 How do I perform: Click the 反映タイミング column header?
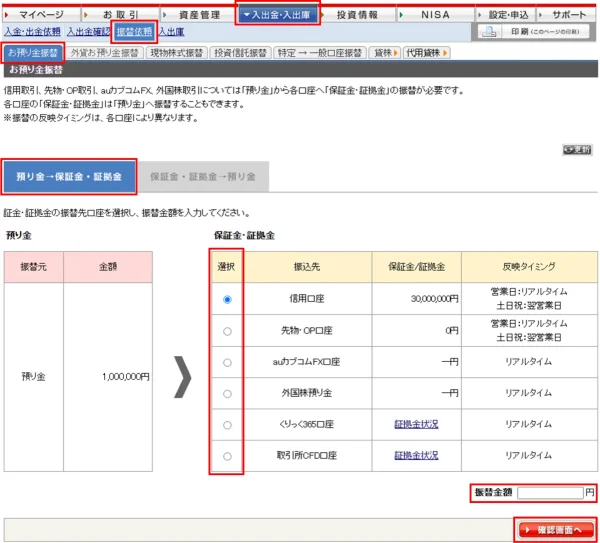coord(529,267)
